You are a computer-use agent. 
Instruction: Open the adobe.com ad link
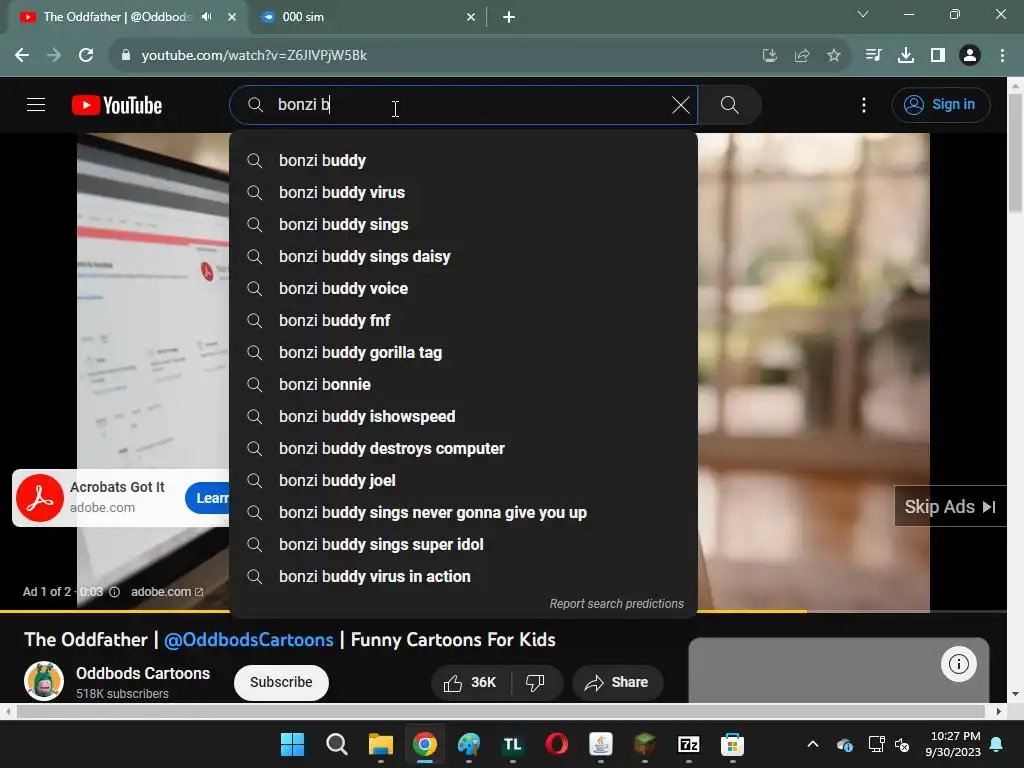tap(167, 592)
